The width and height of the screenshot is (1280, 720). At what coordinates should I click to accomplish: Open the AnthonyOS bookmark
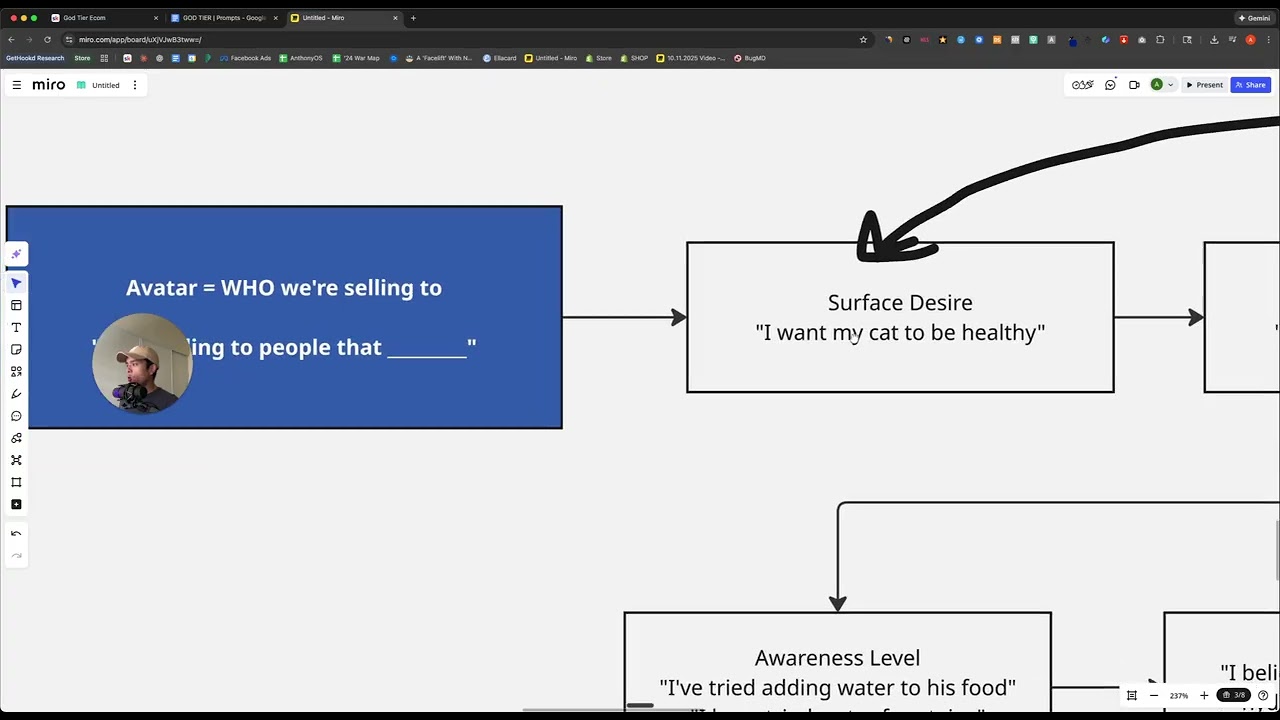coord(301,58)
